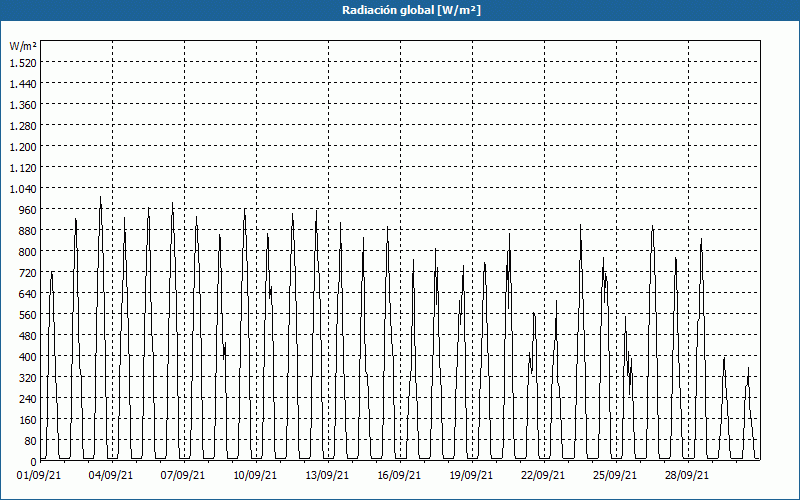The image size is (800, 500).
Task: Click the 480 y-axis value
Action: click(29, 336)
